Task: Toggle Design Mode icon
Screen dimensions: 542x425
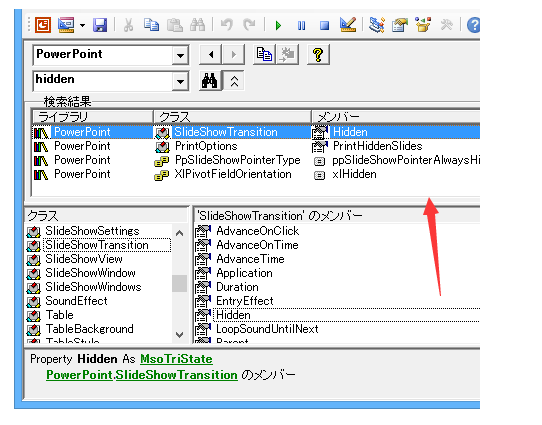Action: 347,25
